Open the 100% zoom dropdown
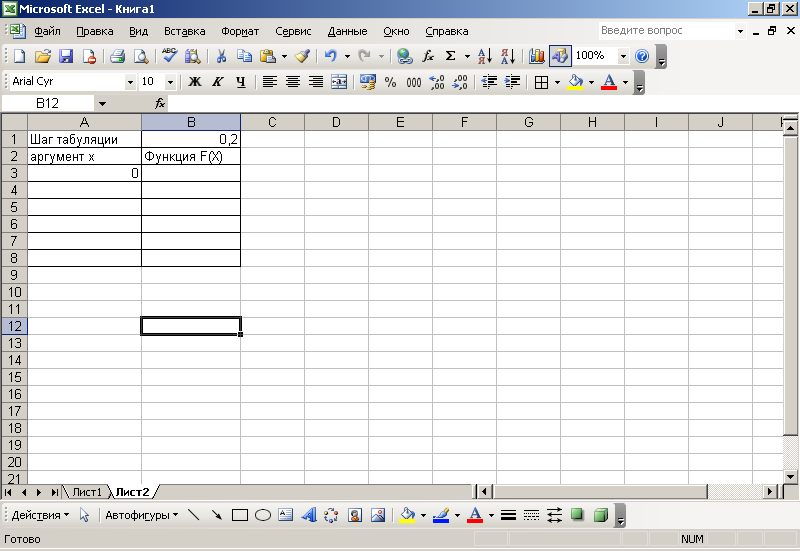 (x=623, y=56)
